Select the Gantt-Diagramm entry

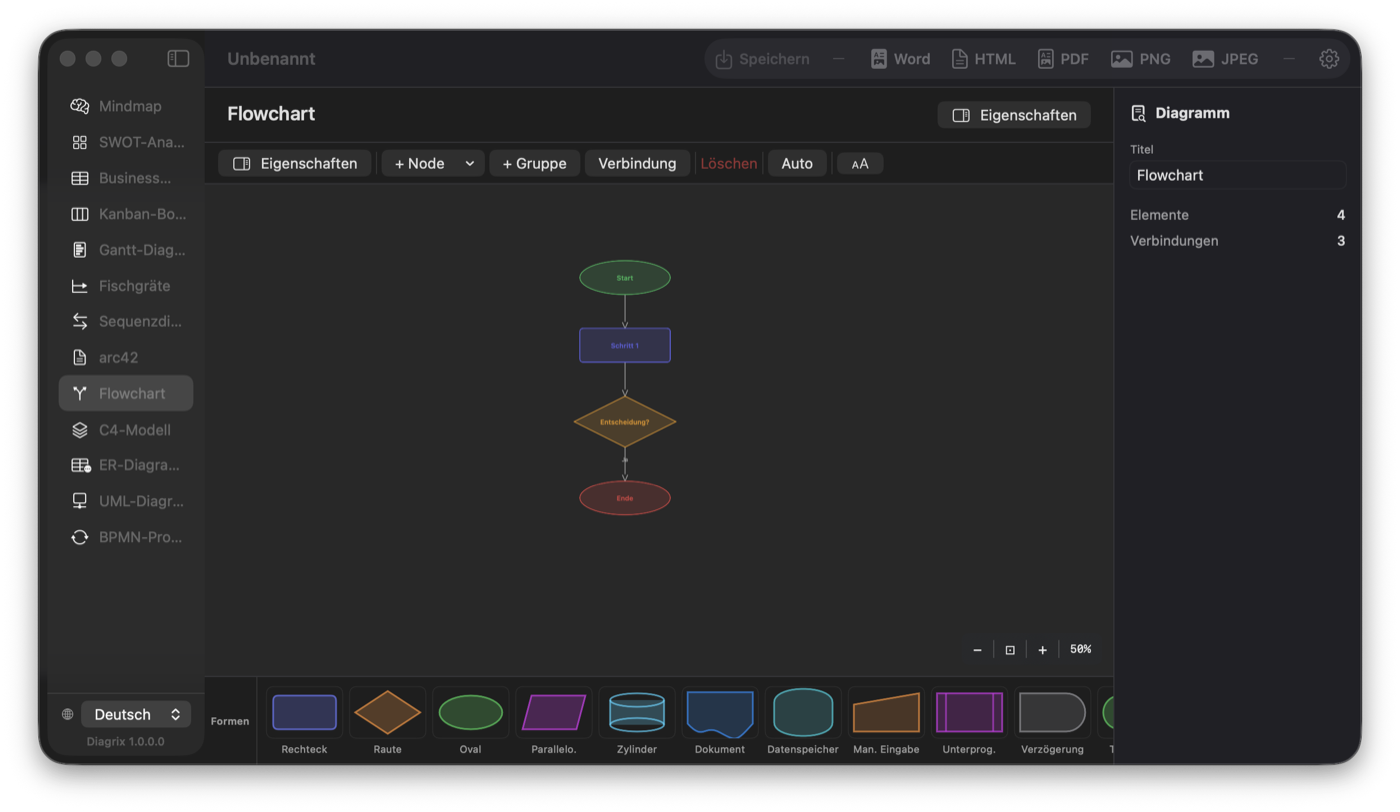(x=126, y=250)
